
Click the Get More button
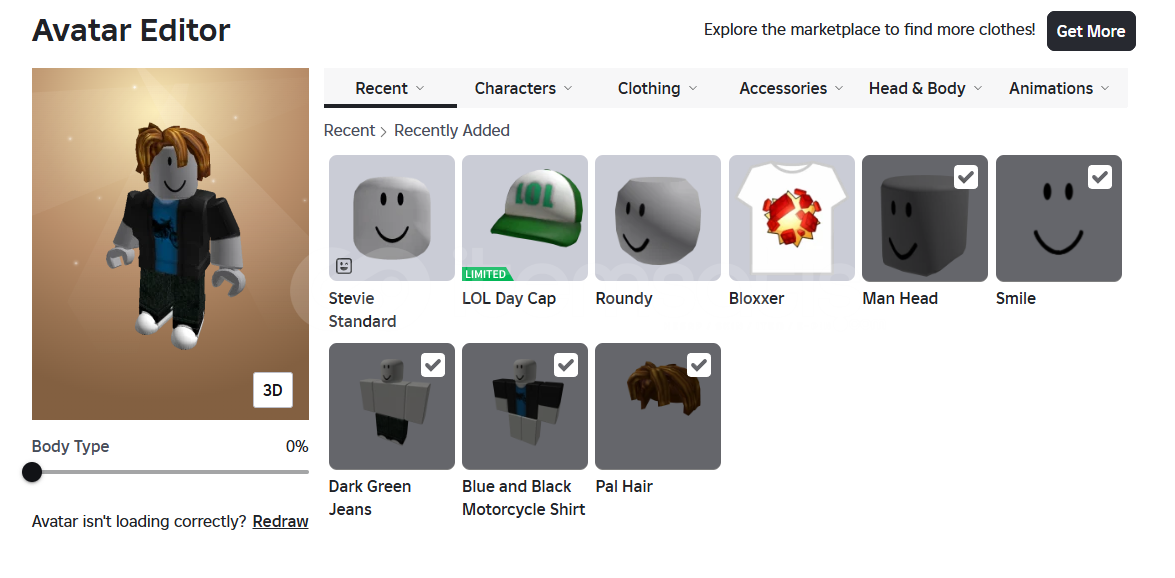(1091, 31)
